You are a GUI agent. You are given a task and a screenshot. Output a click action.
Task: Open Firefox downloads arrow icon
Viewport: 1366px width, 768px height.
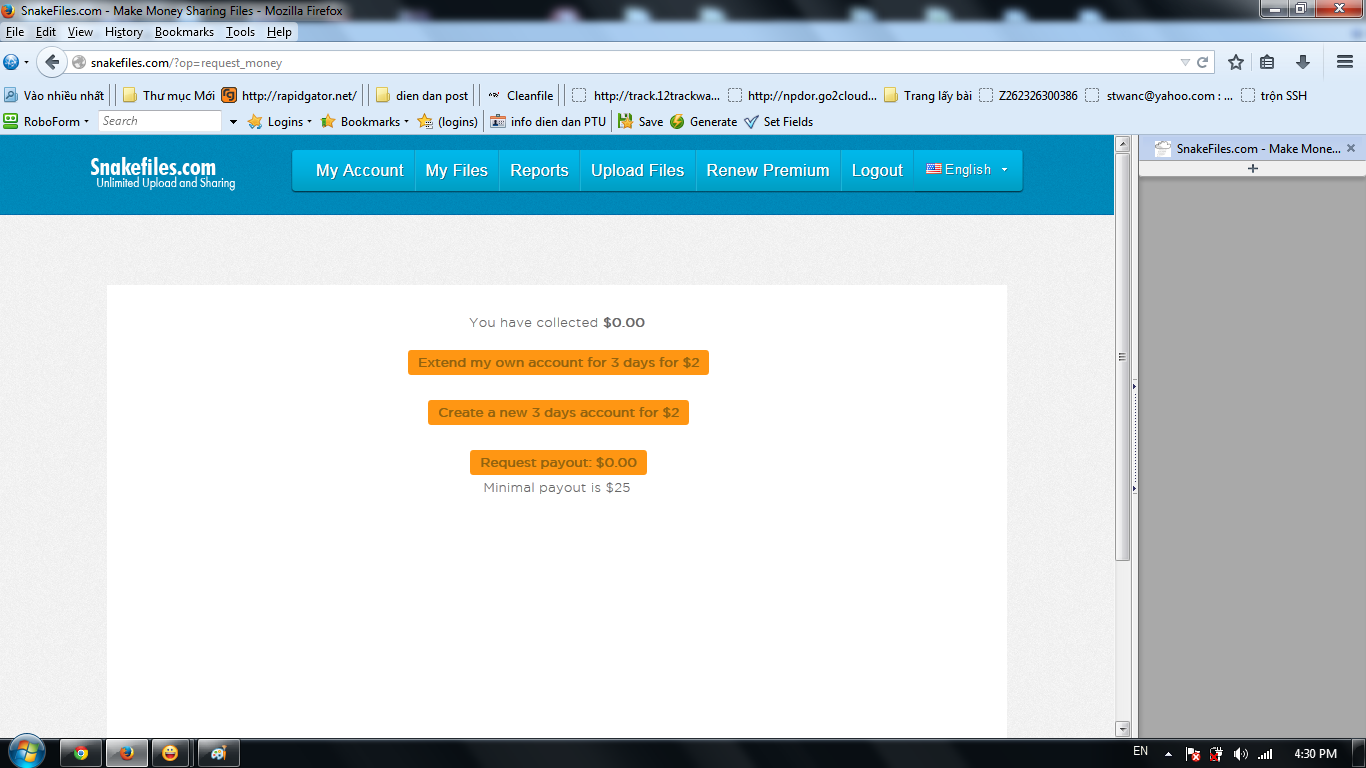[x=1302, y=62]
